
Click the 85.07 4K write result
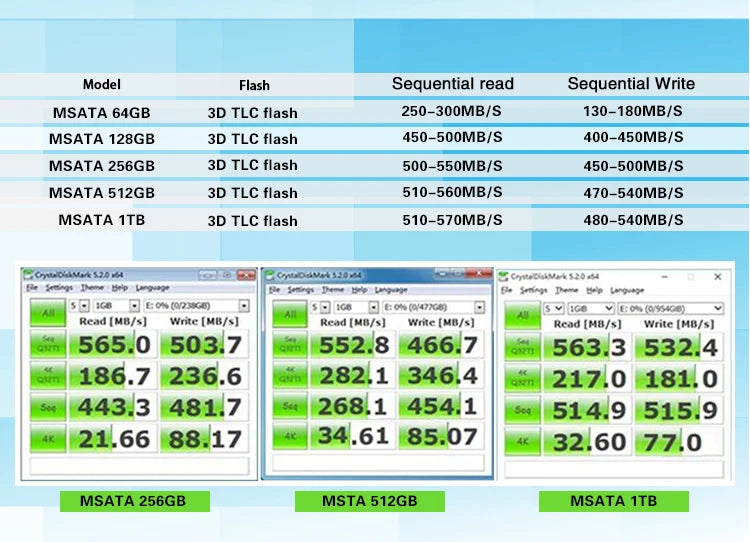click(441, 436)
